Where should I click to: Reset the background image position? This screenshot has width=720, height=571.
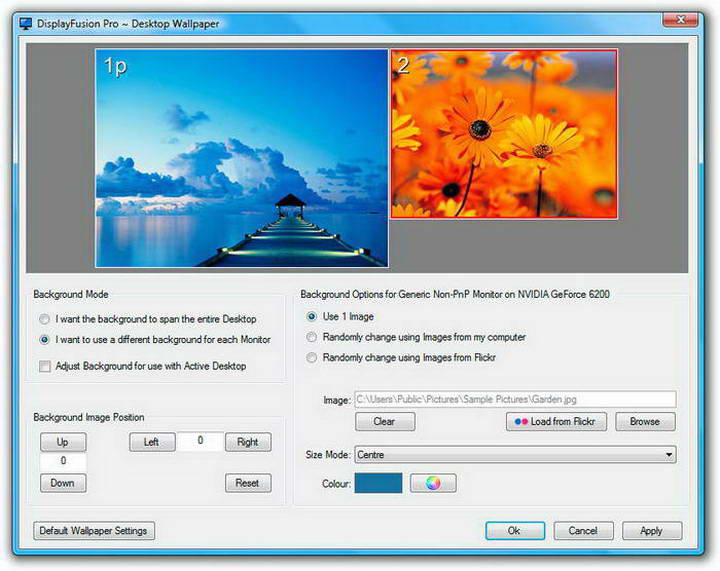pyautogui.click(x=248, y=483)
